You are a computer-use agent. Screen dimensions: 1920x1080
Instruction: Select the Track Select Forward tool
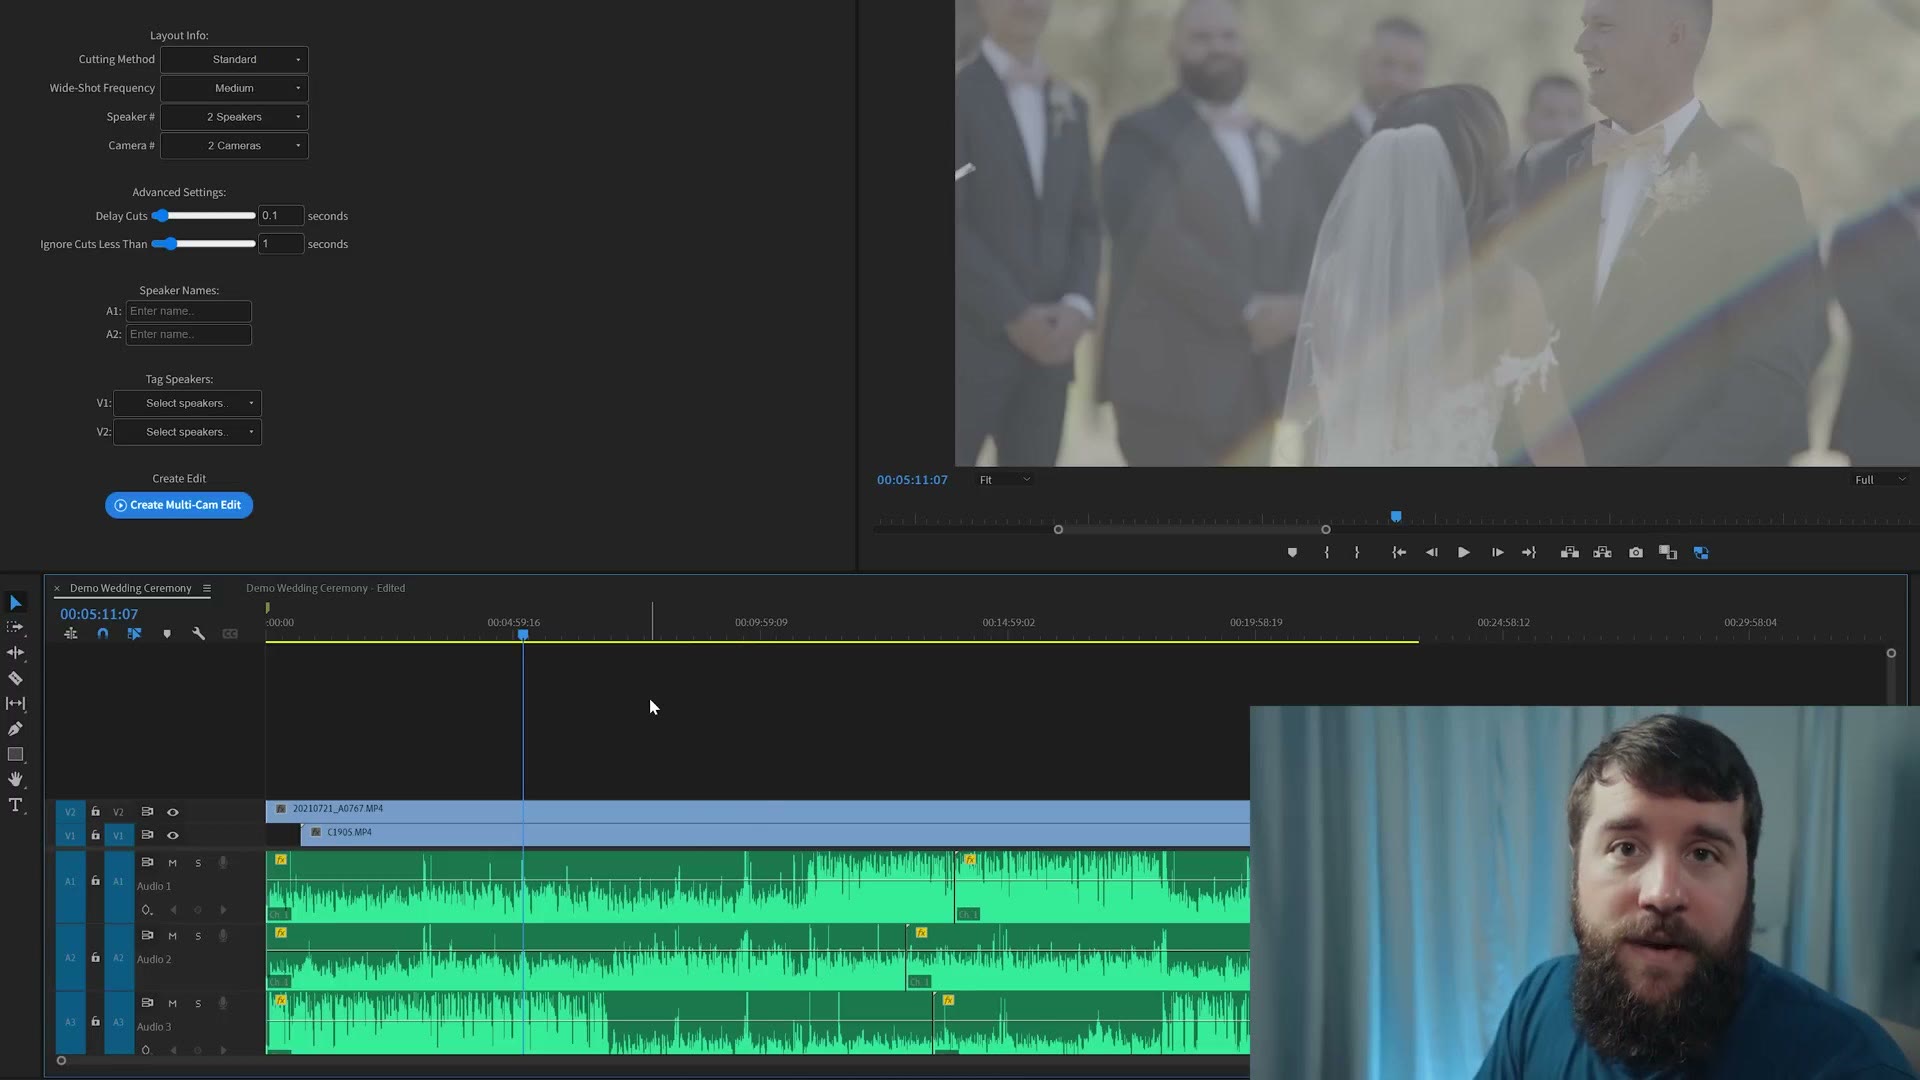pyautogui.click(x=15, y=627)
